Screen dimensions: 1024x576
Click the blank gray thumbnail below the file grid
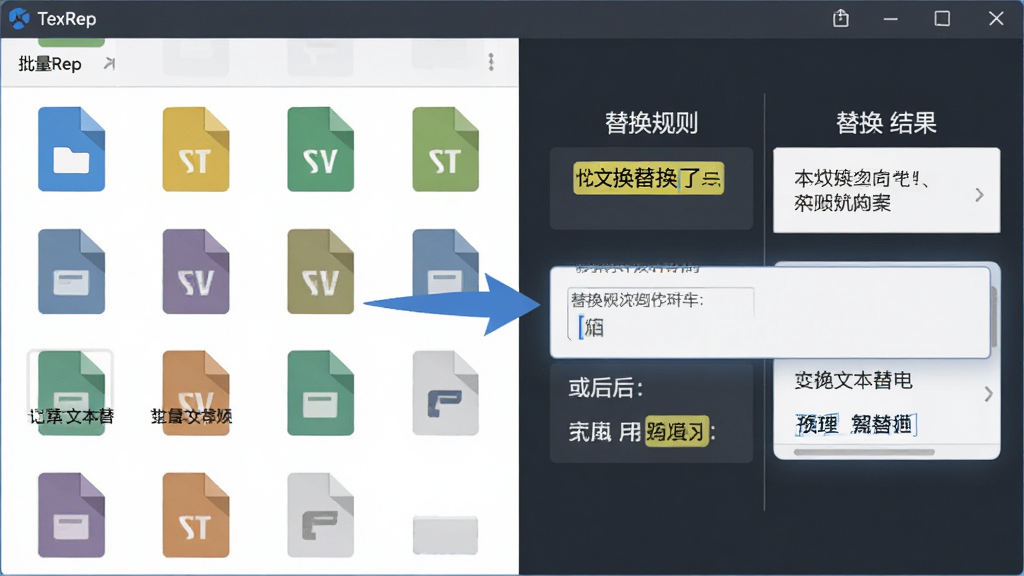(x=445, y=534)
